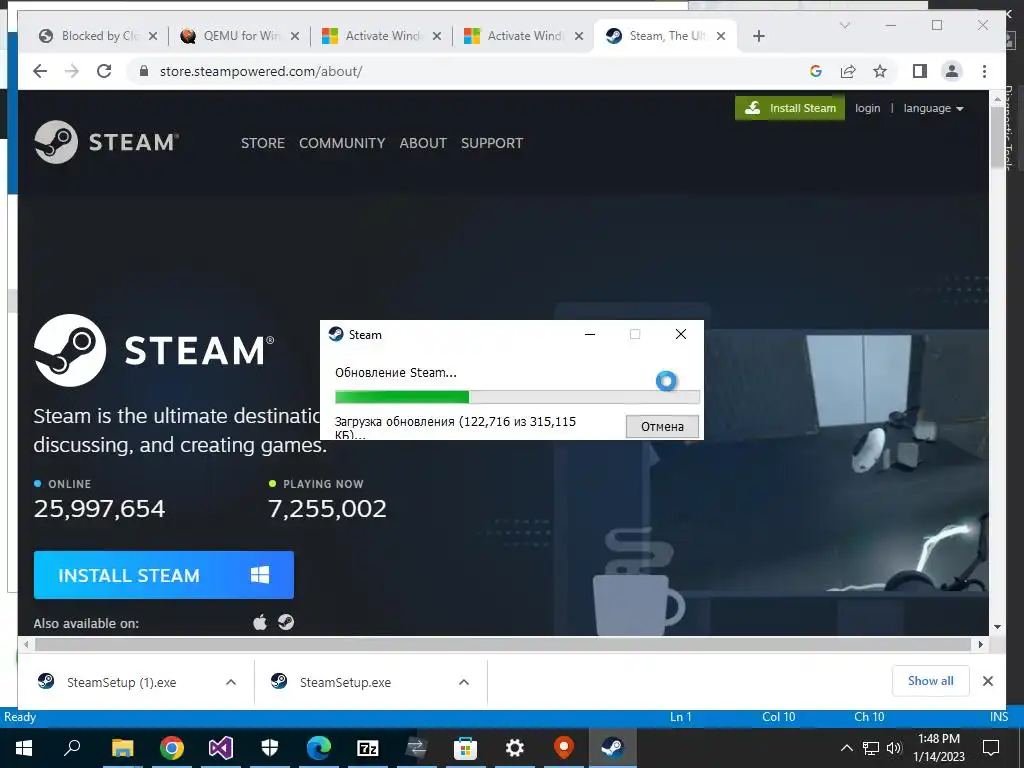
Task: Close the QEMU for Windows tab
Action: (x=295, y=36)
